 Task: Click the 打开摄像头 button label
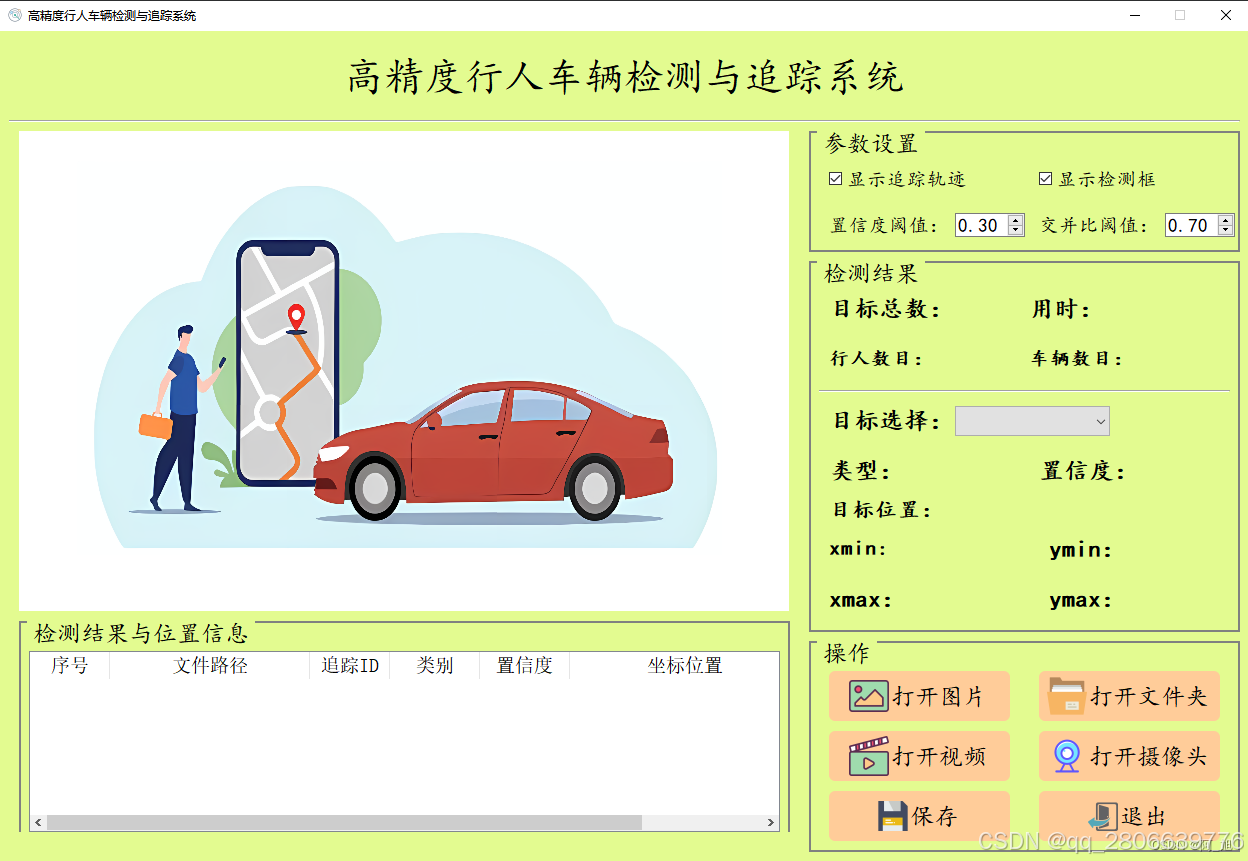point(1149,757)
